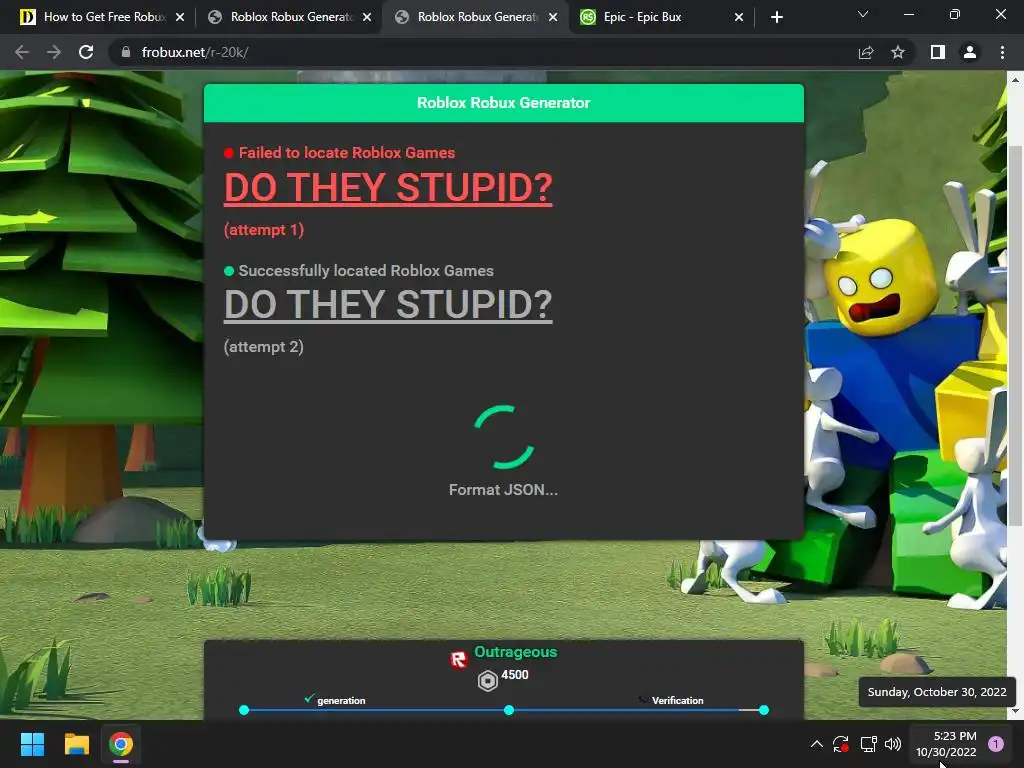The image size is (1024, 768).
Task: Click the Robux hexagon icon
Action: click(x=487, y=680)
